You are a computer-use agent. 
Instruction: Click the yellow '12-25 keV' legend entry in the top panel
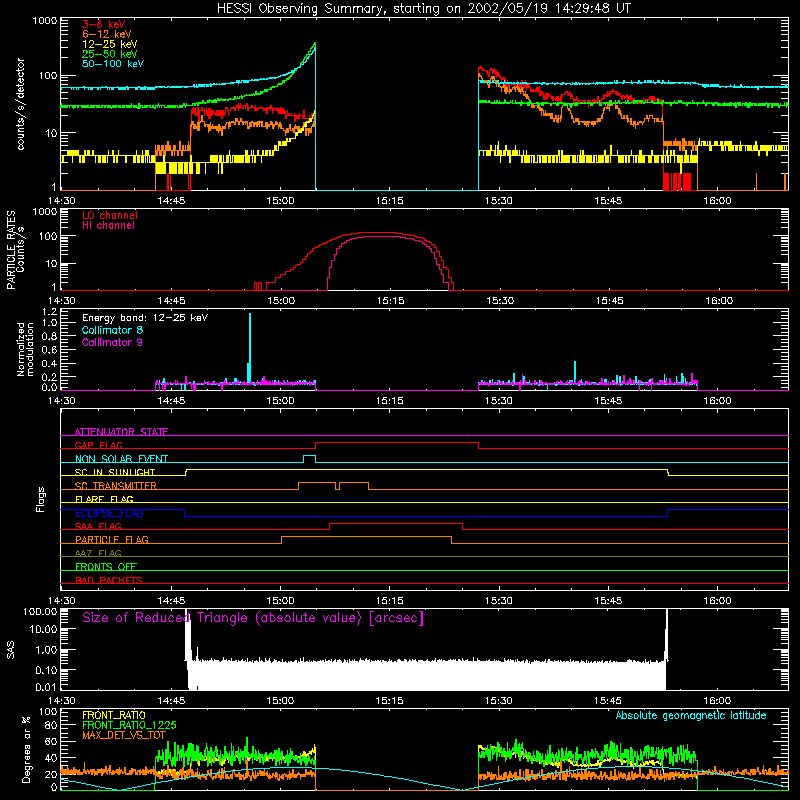pos(110,44)
